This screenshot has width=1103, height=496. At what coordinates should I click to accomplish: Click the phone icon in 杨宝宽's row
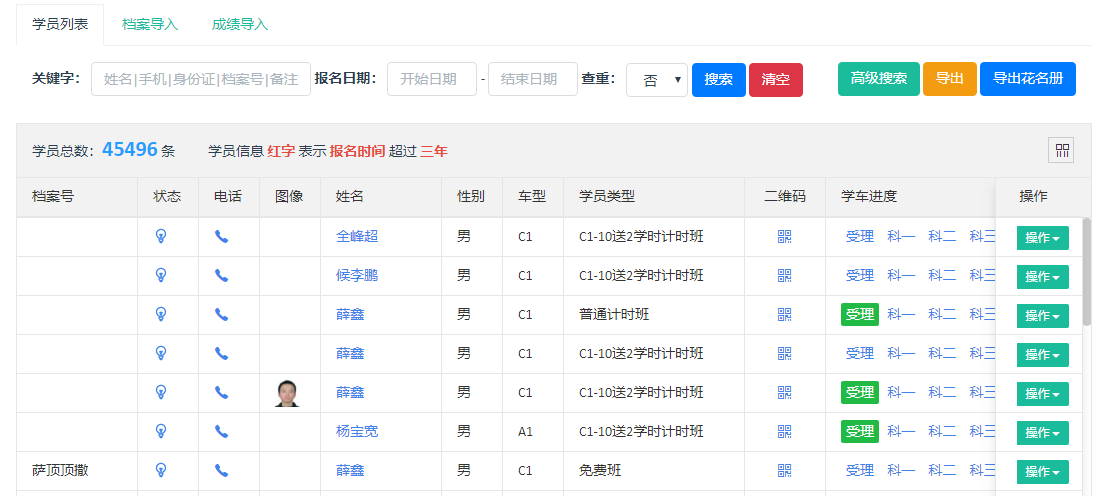pyautogui.click(x=222, y=432)
